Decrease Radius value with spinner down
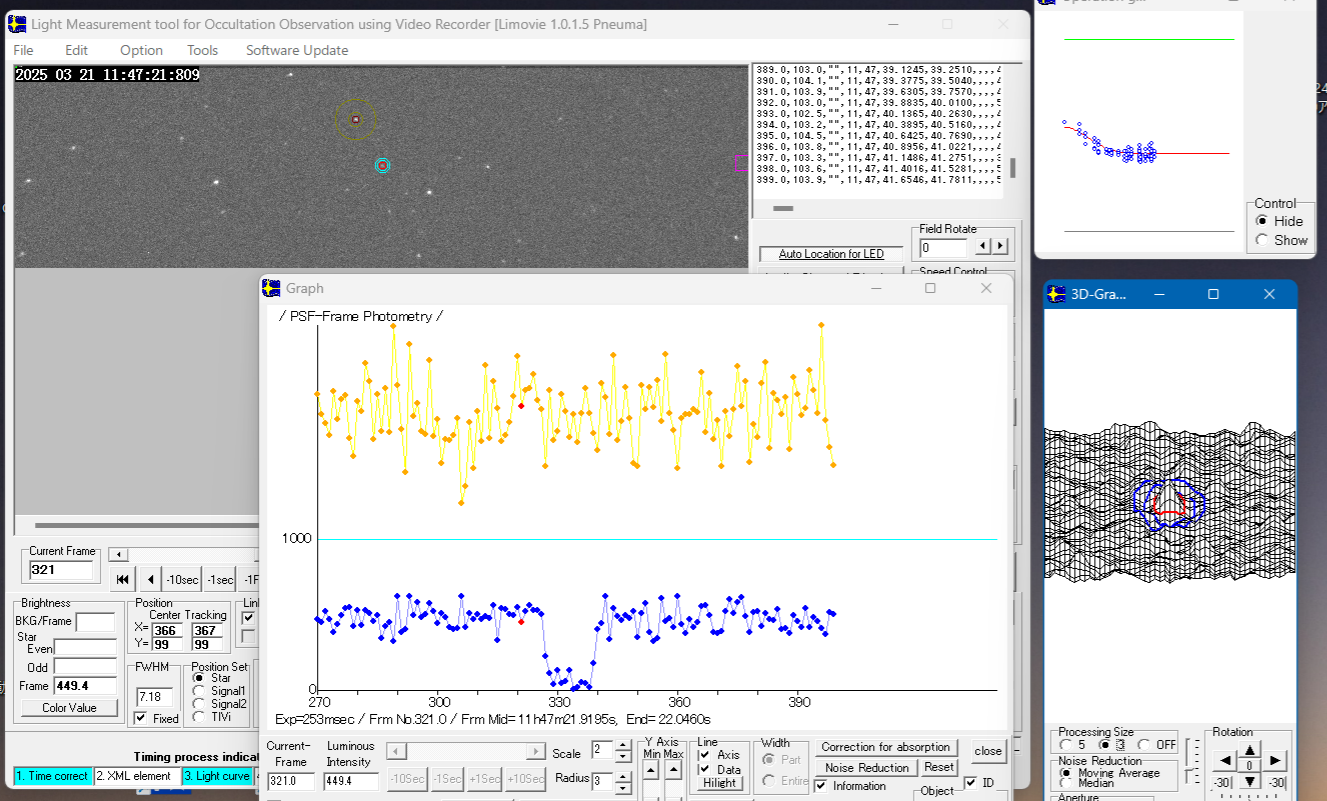 (x=624, y=786)
